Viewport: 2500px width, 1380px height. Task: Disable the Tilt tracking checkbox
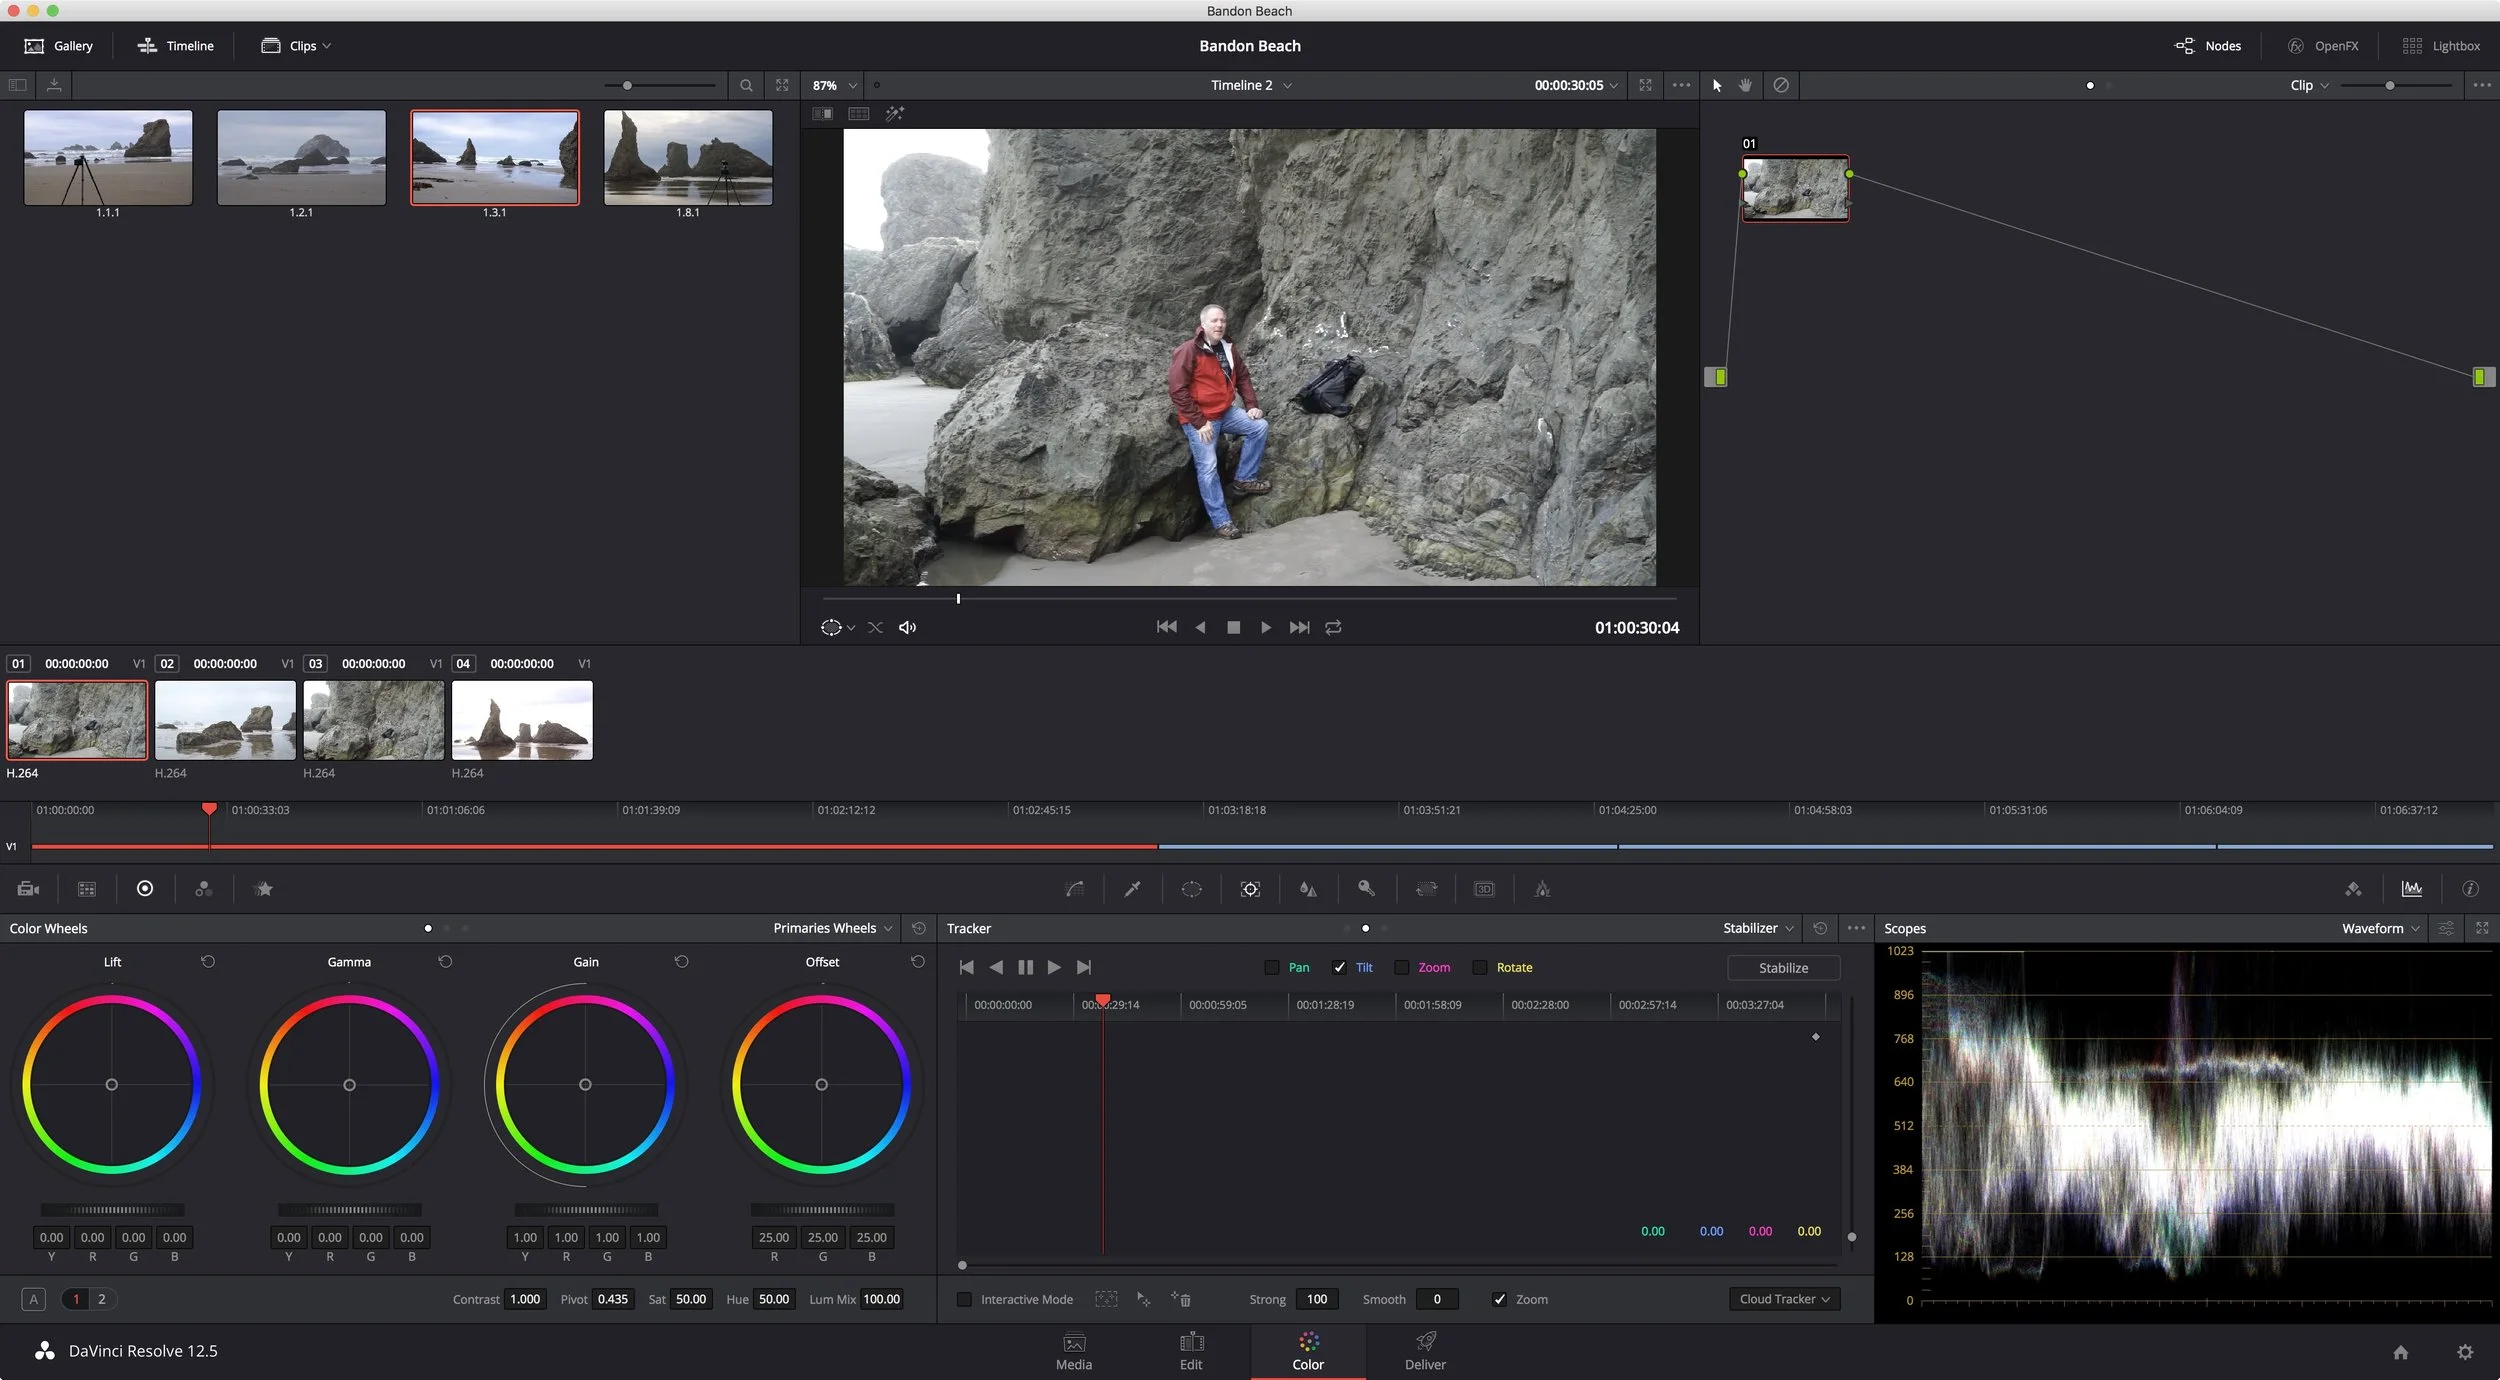point(1339,967)
